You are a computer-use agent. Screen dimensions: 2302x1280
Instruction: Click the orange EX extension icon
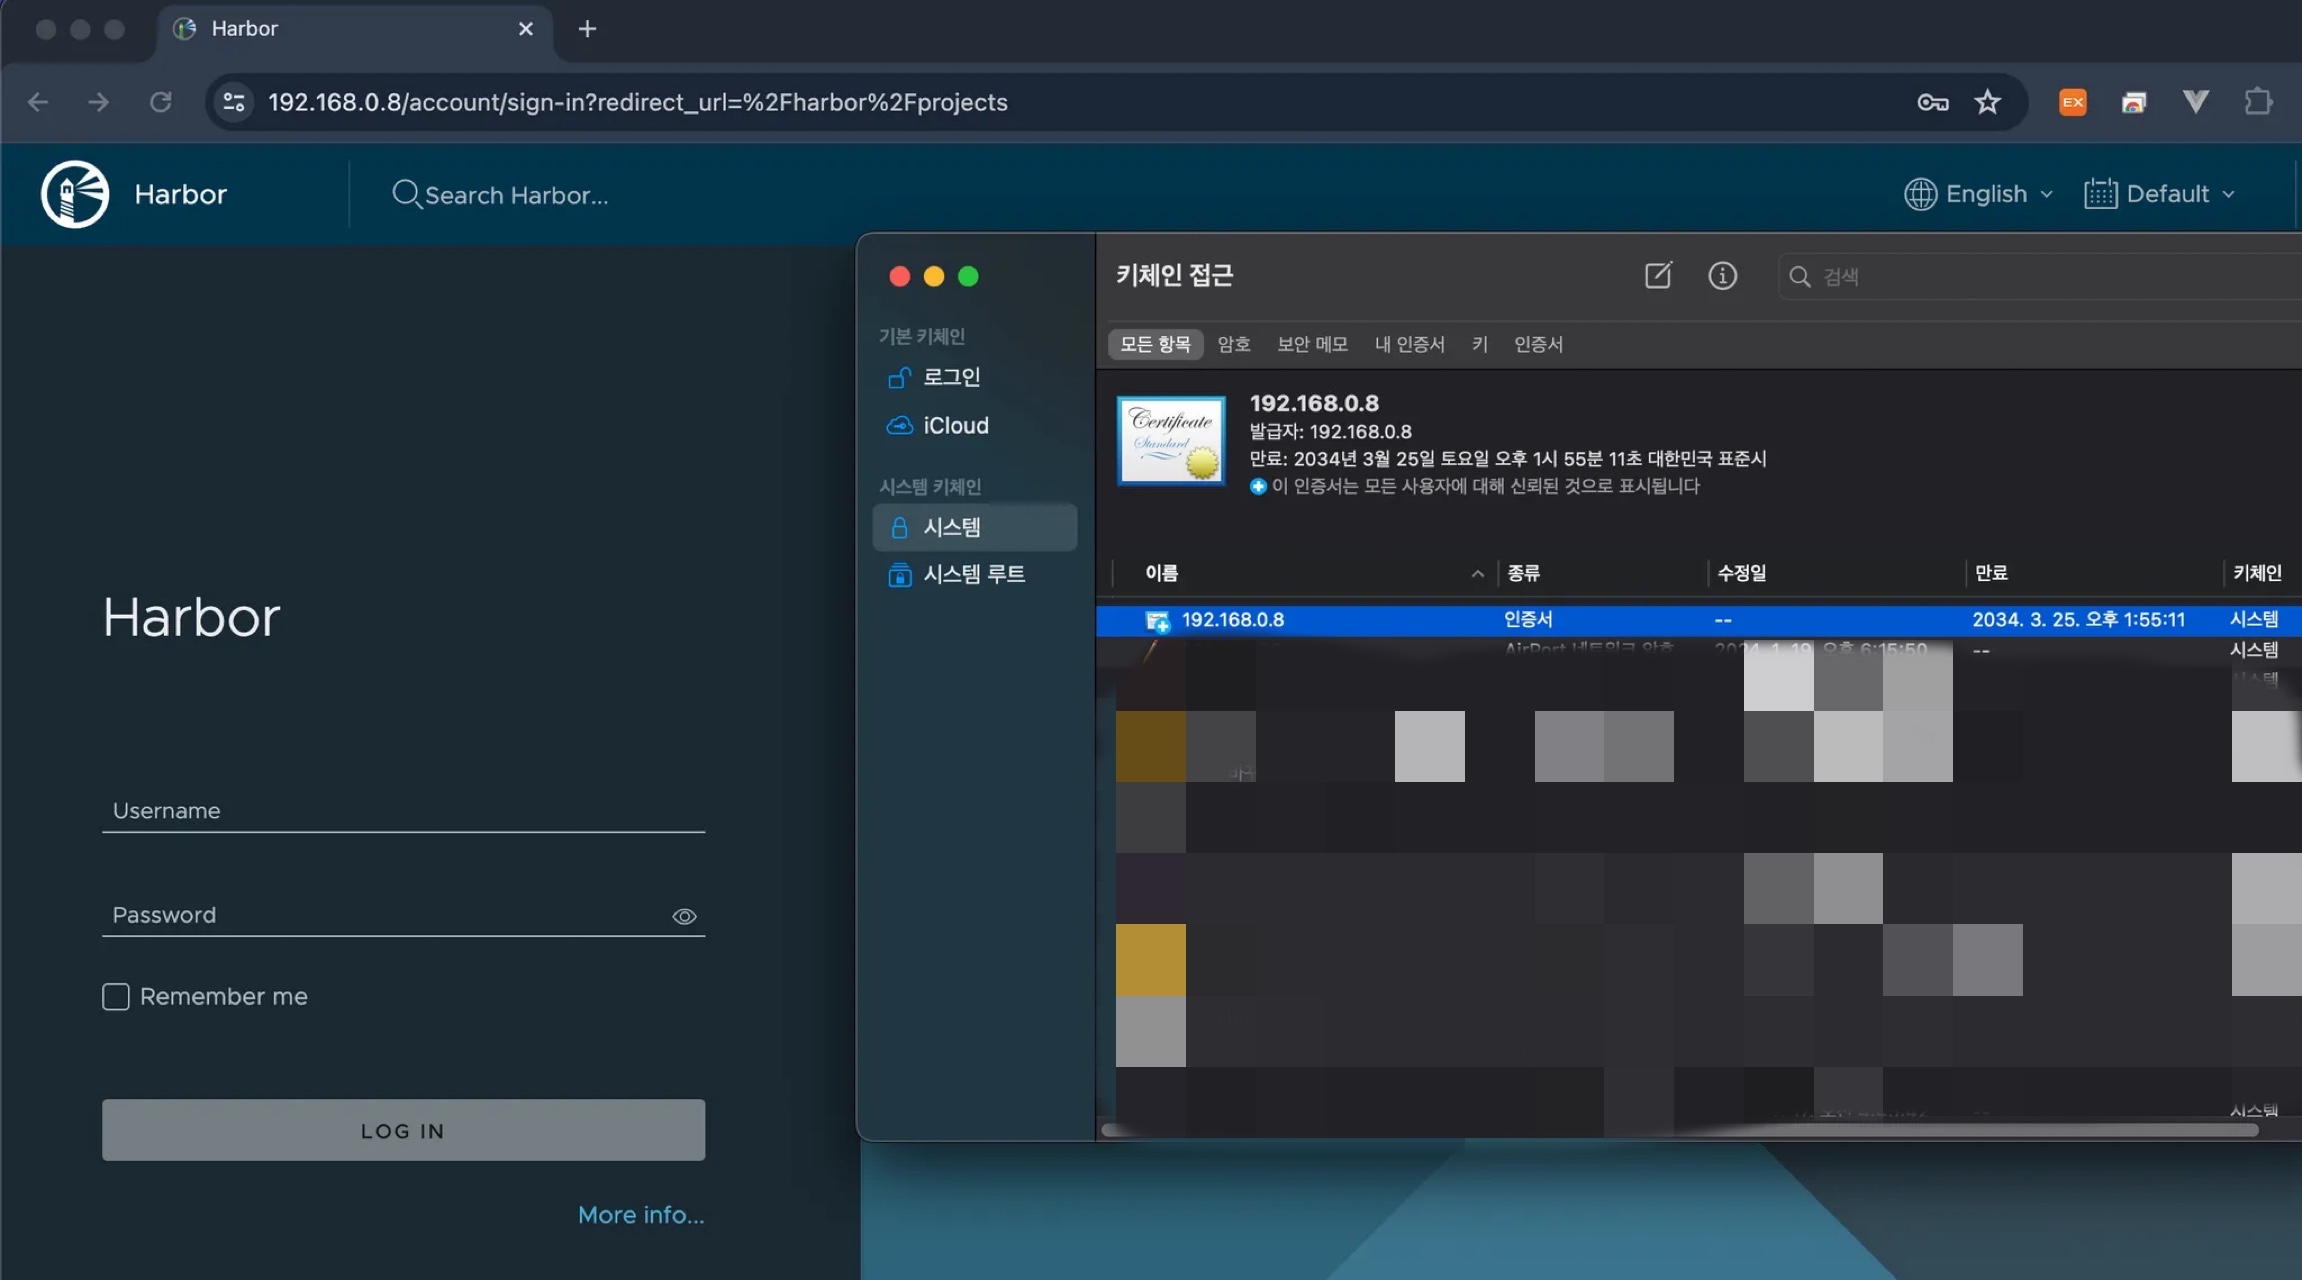2073,102
